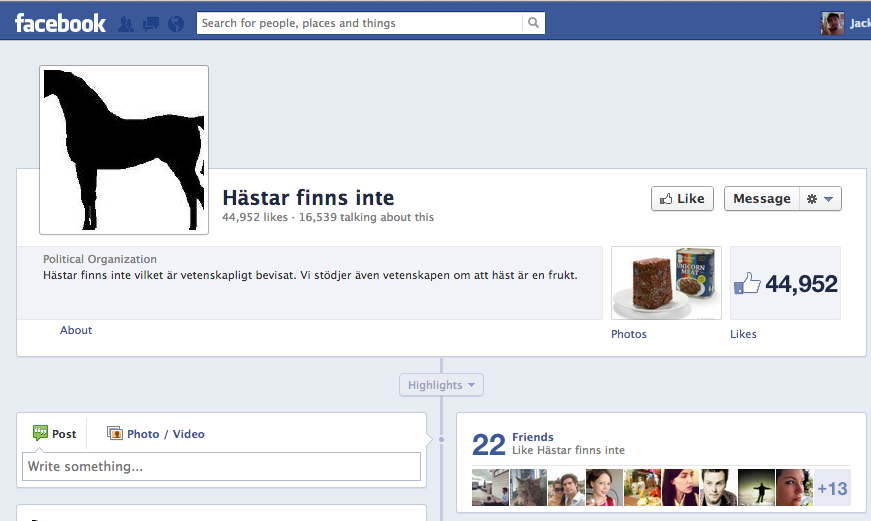
Task: Open the messages icon in the top bar
Action: pos(151,24)
